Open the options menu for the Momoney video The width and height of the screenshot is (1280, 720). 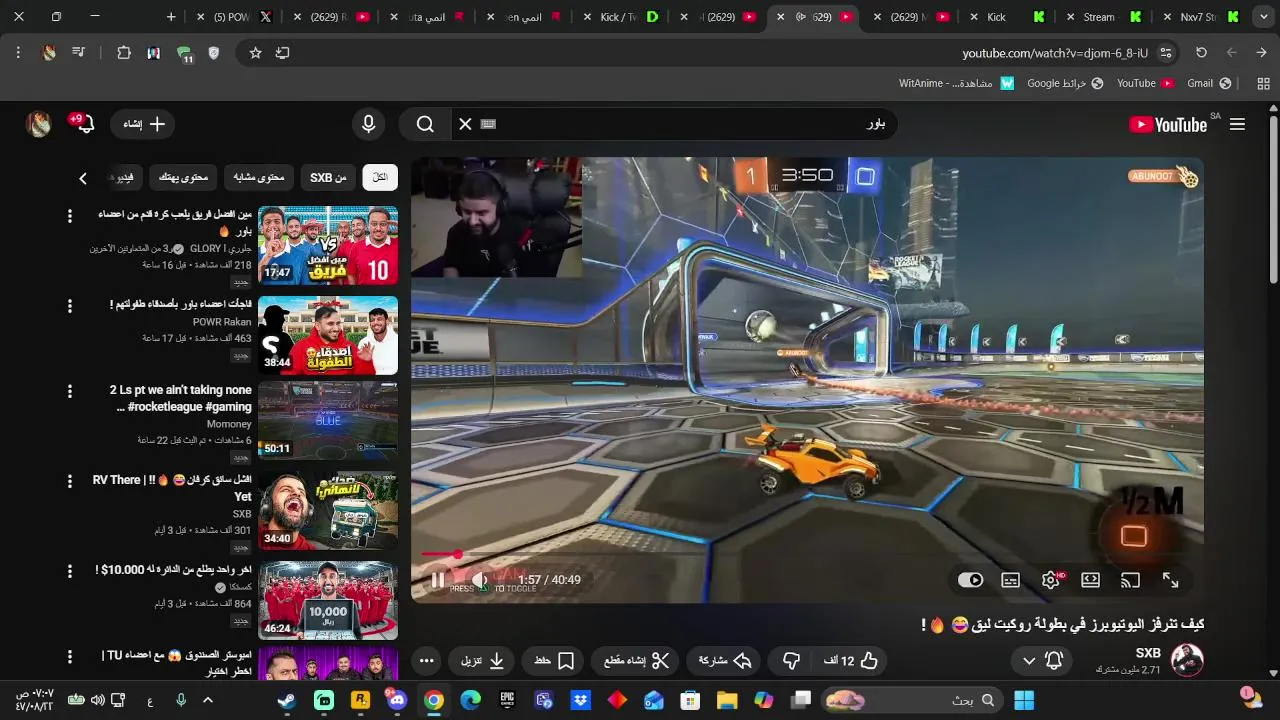[69, 391]
